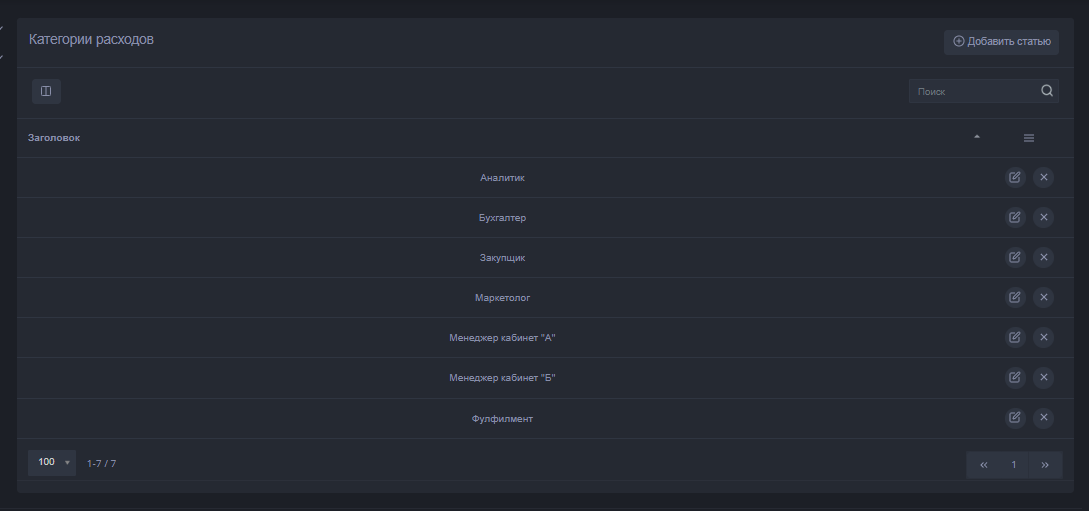The width and height of the screenshot is (1089, 511).
Task: Go to the next page
Action: point(1045,465)
